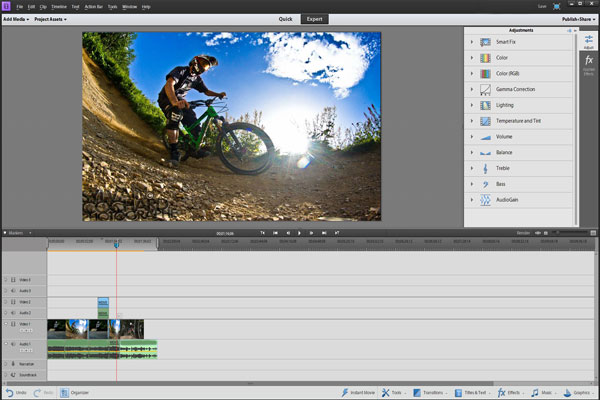Expand the Smart Fix adjustment
Image resolution: width=600 pixels, height=400 pixels.
tap(472, 43)
